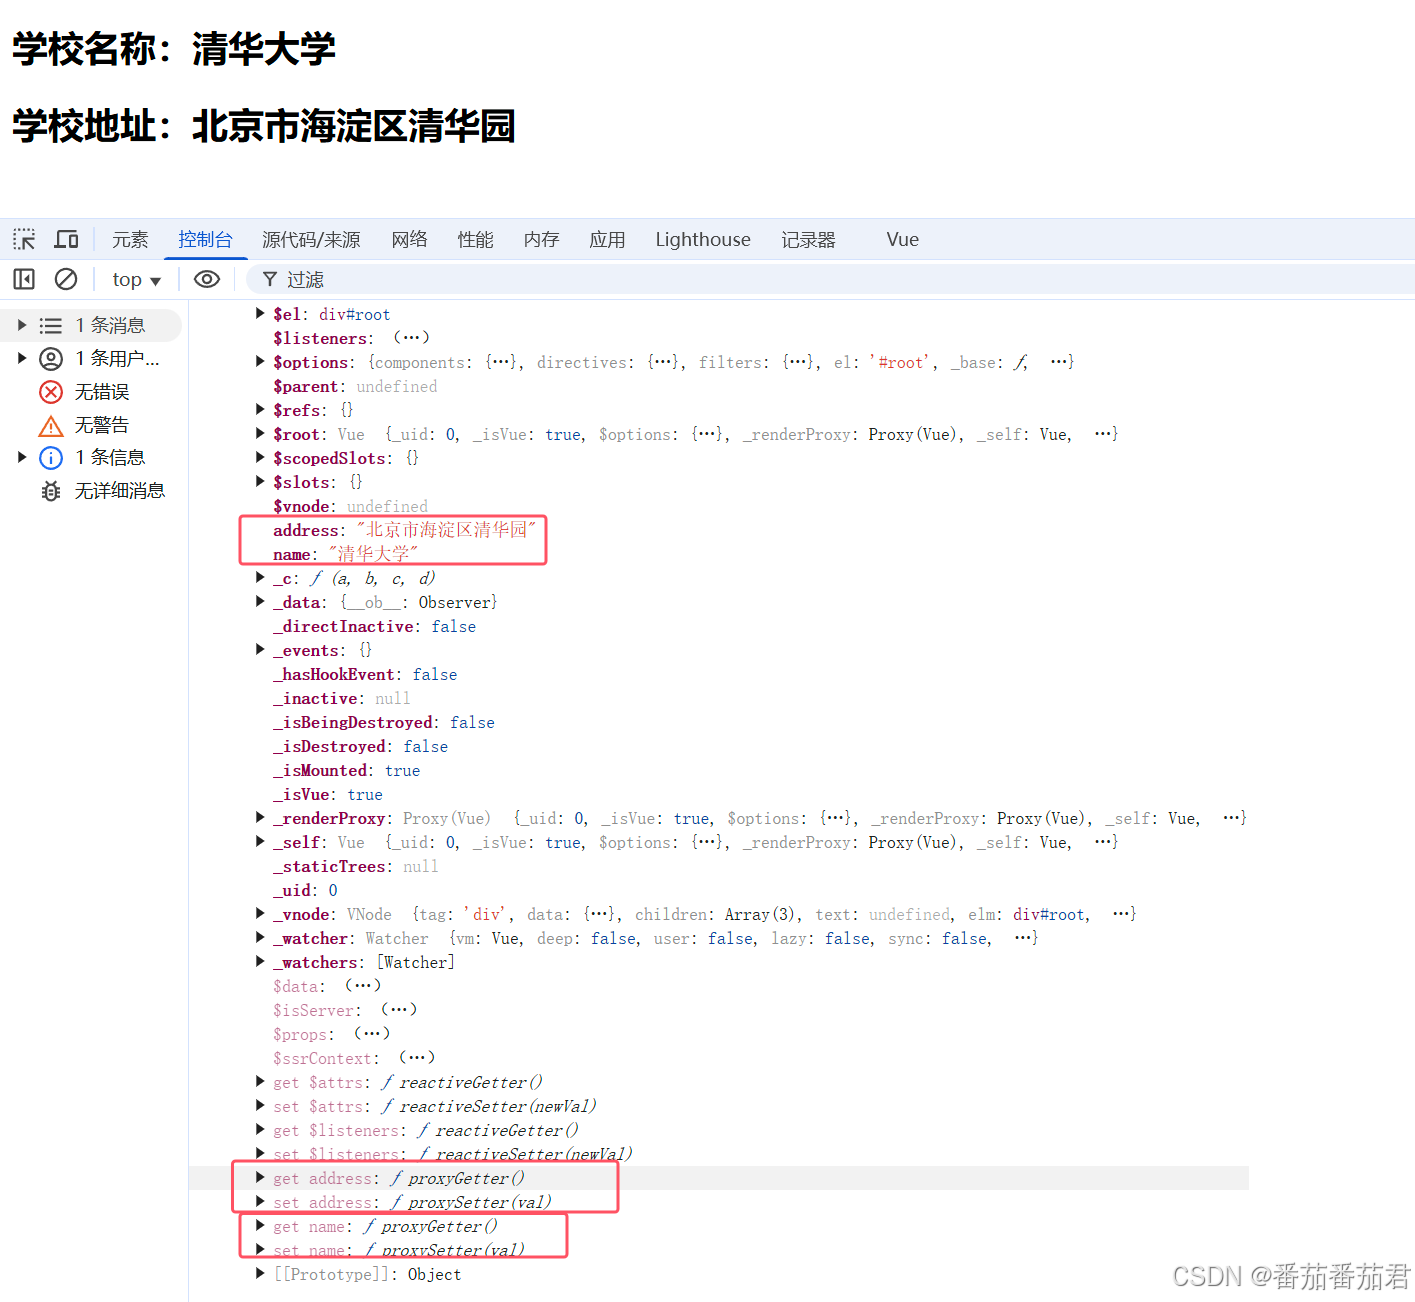Select the 1 条用户消息 sidebar entry

(x=51, y=358)
